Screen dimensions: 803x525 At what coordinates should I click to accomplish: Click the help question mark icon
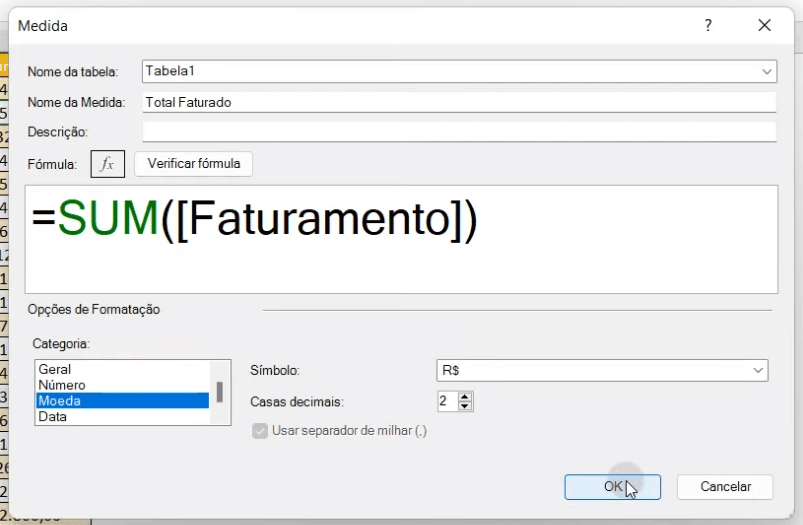[x=708, y=25]
